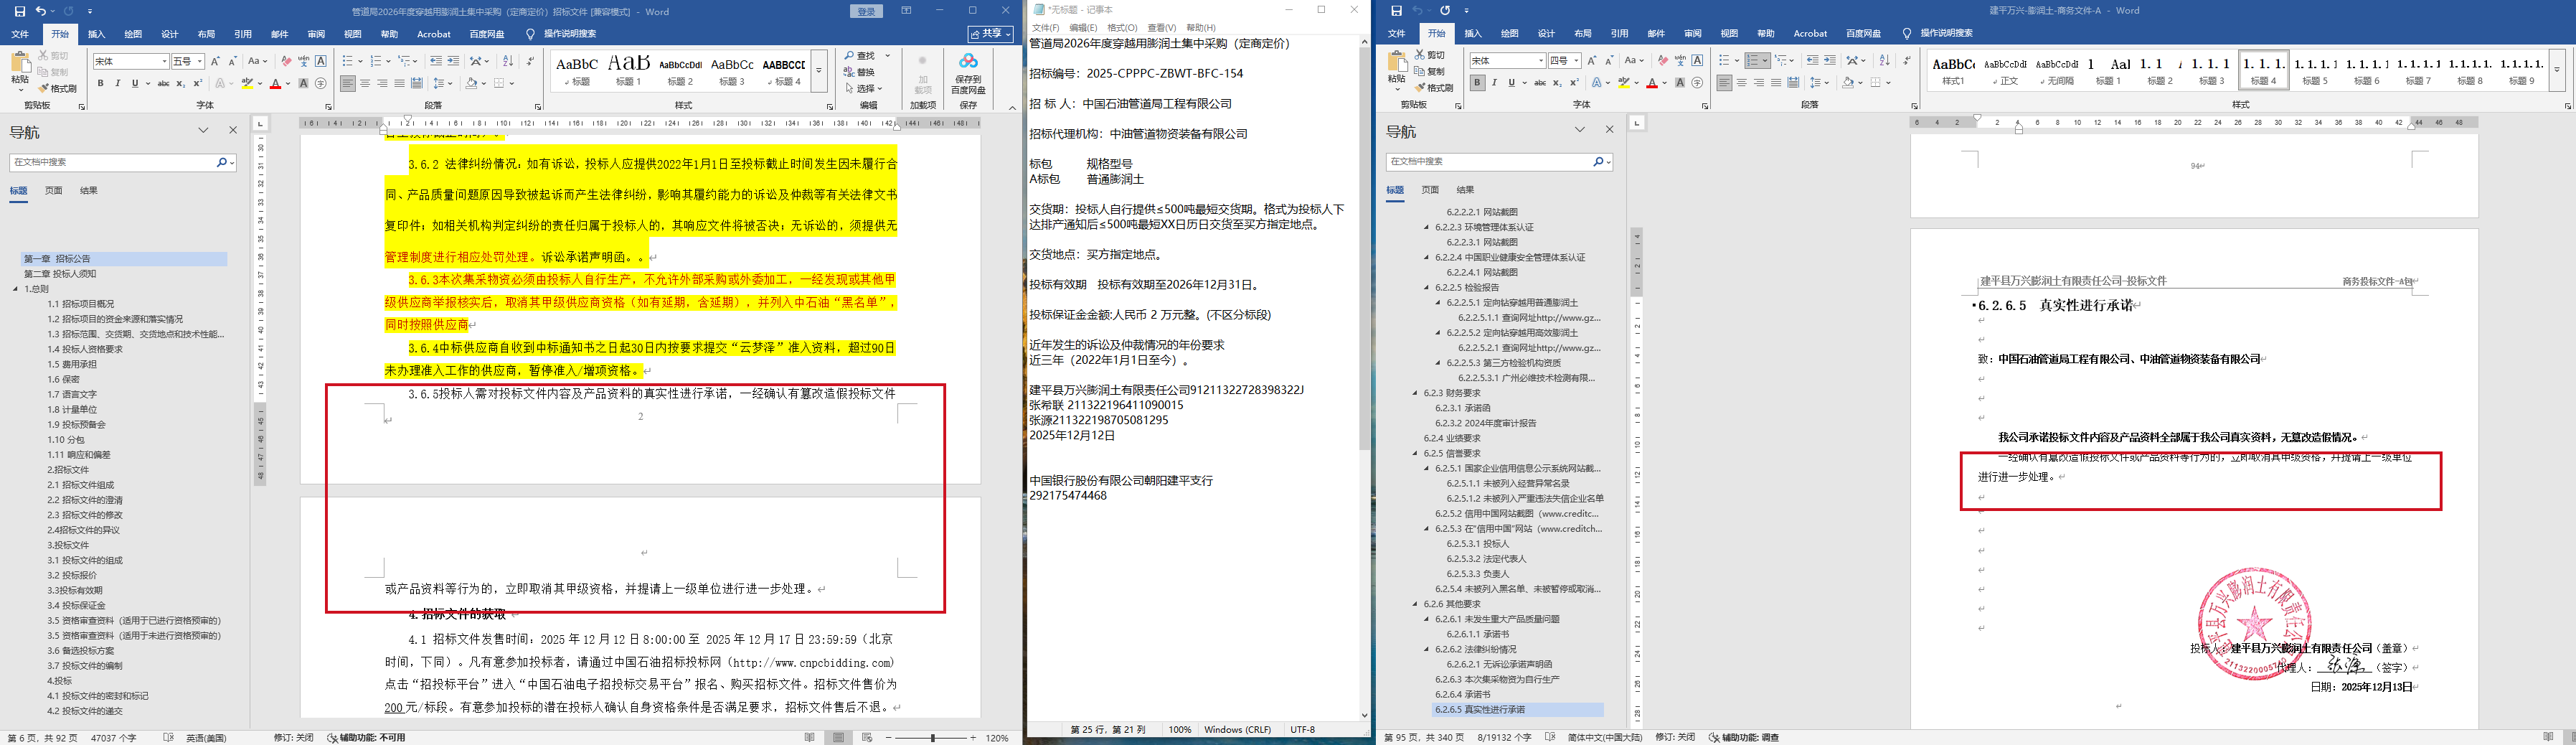
Task: Apply 标题 5 style in right Word window
Action: click(x=2314, y=70)
